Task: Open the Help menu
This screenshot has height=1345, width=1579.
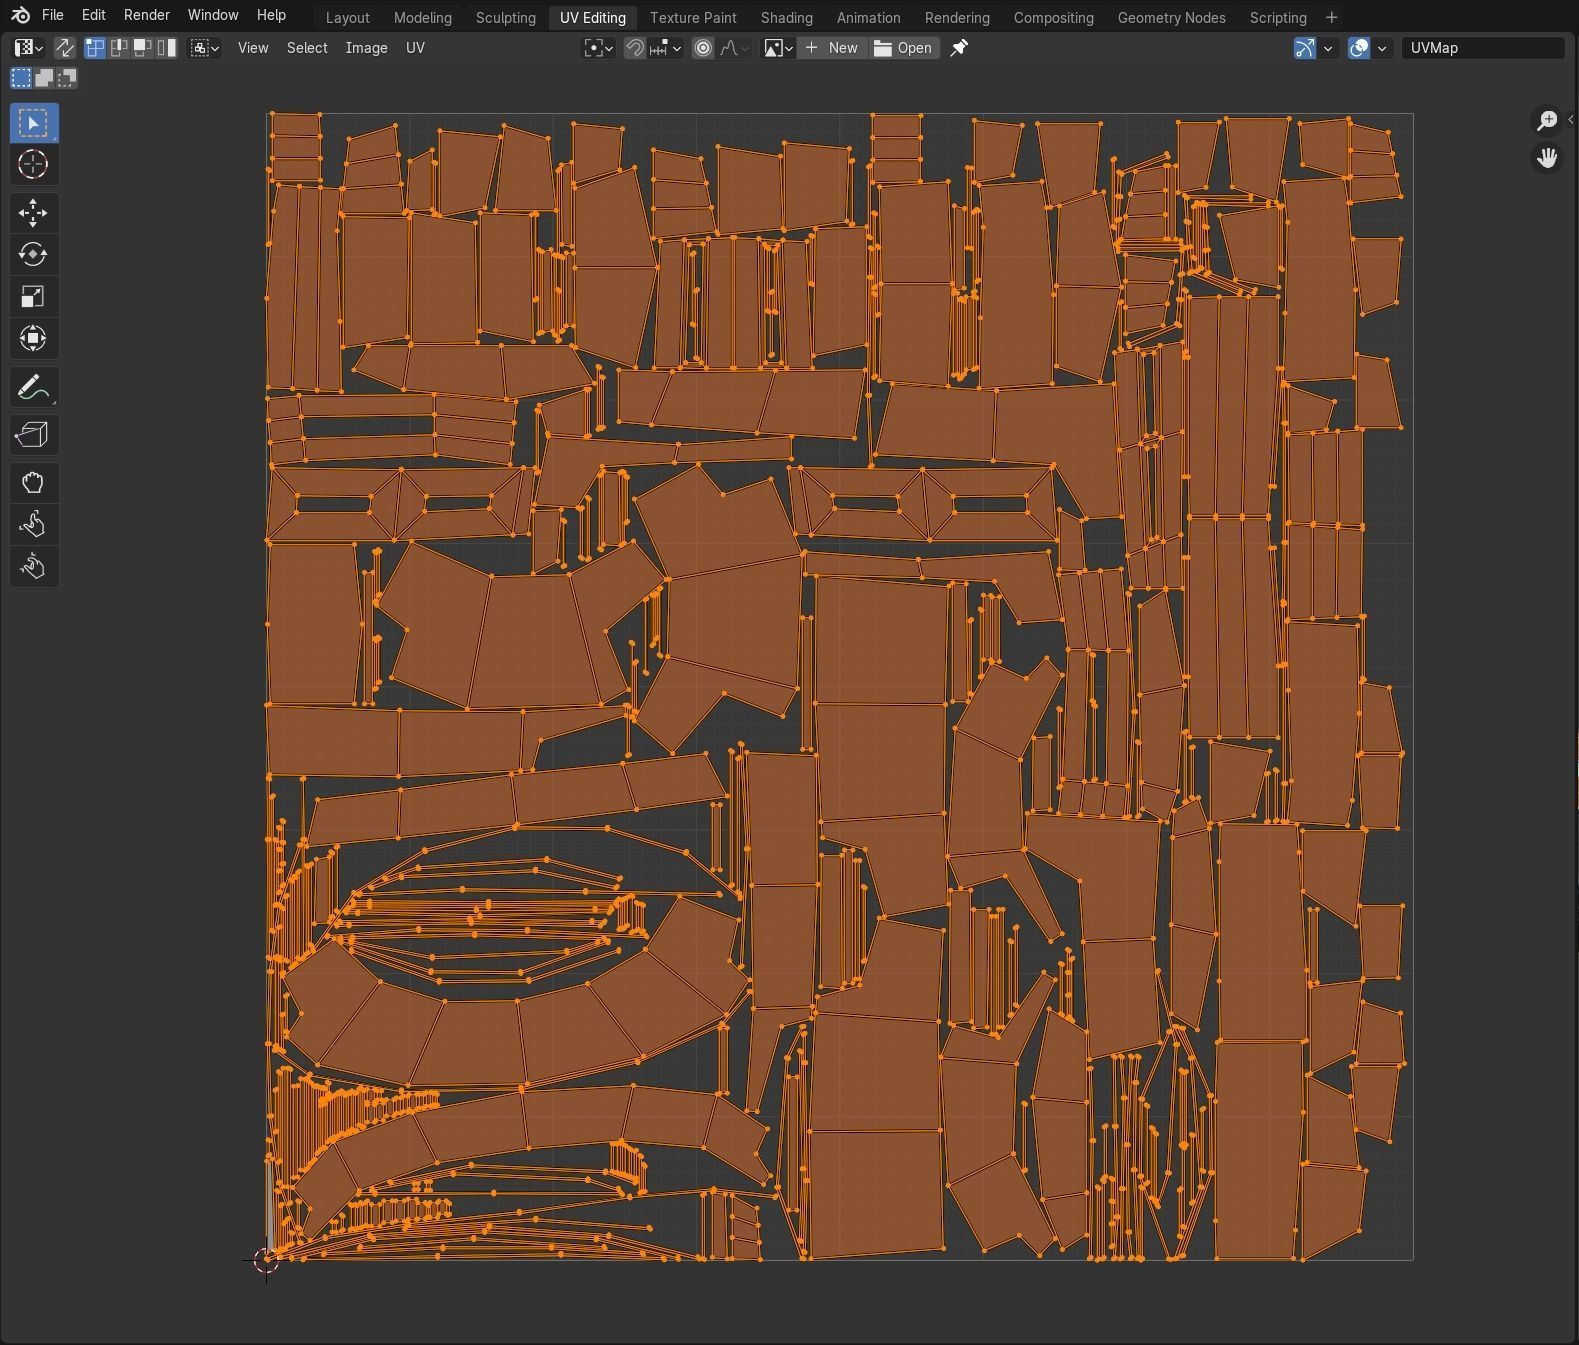Action: [x=271, y=16]
